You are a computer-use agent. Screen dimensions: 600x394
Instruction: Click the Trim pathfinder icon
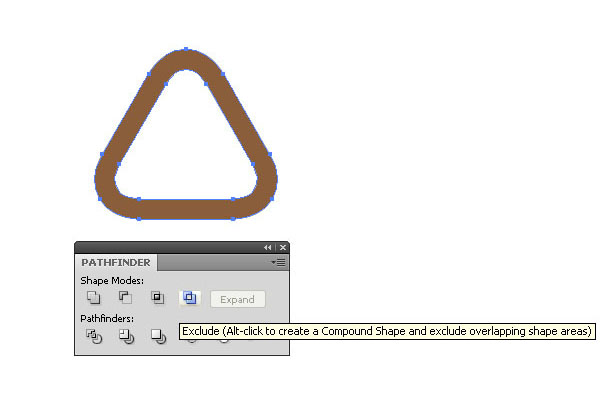(126, 337)
